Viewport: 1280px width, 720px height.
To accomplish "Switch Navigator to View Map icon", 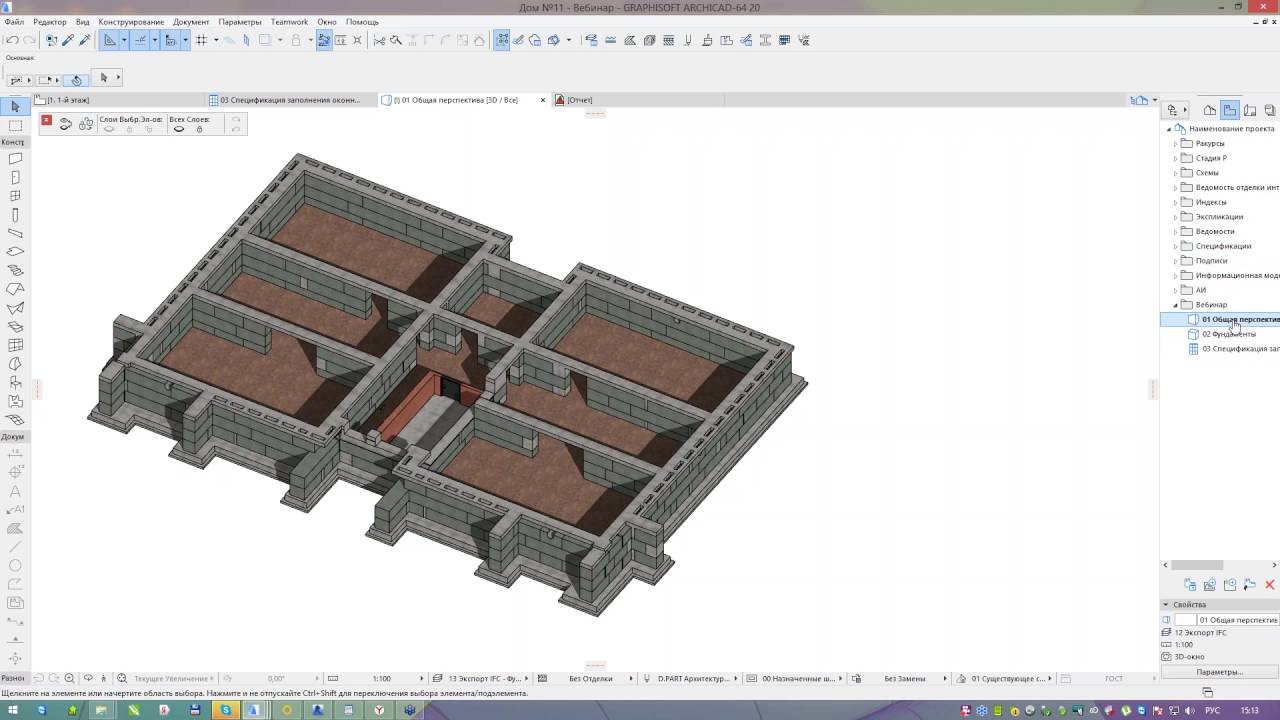I will (1230, 110).
